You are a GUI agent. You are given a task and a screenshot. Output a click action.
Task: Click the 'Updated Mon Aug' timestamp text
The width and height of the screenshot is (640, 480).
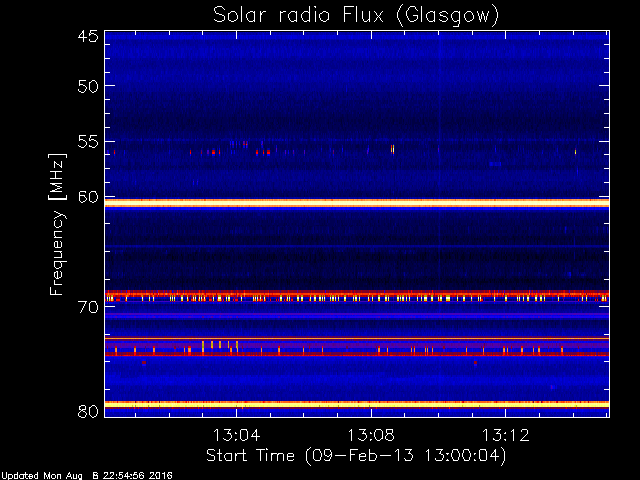pos(87,476)
